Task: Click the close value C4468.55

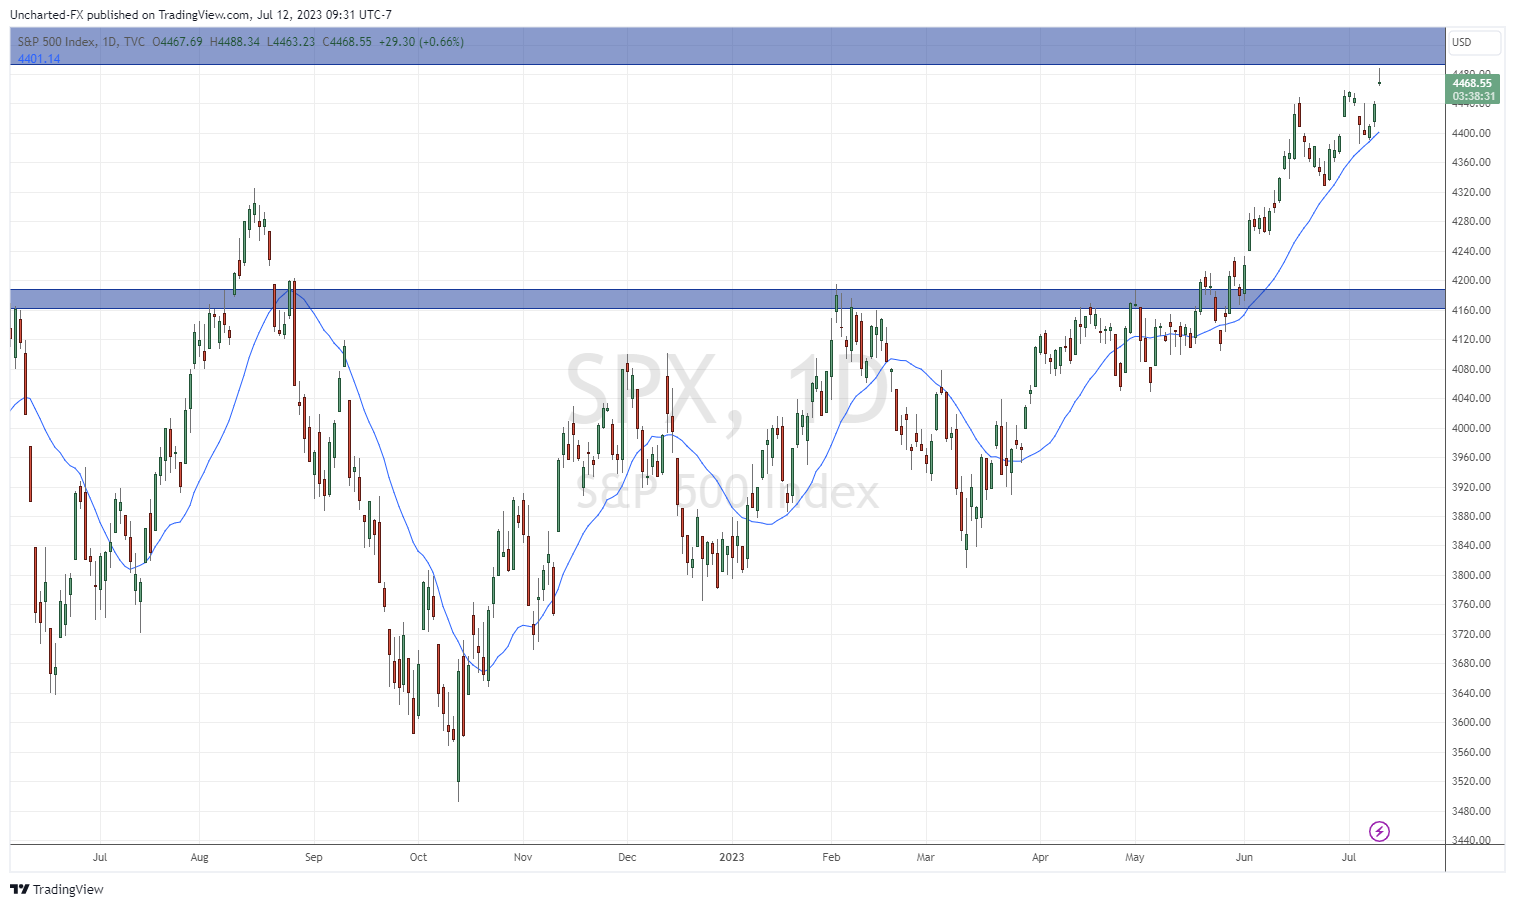Action: tap(347, 42)
